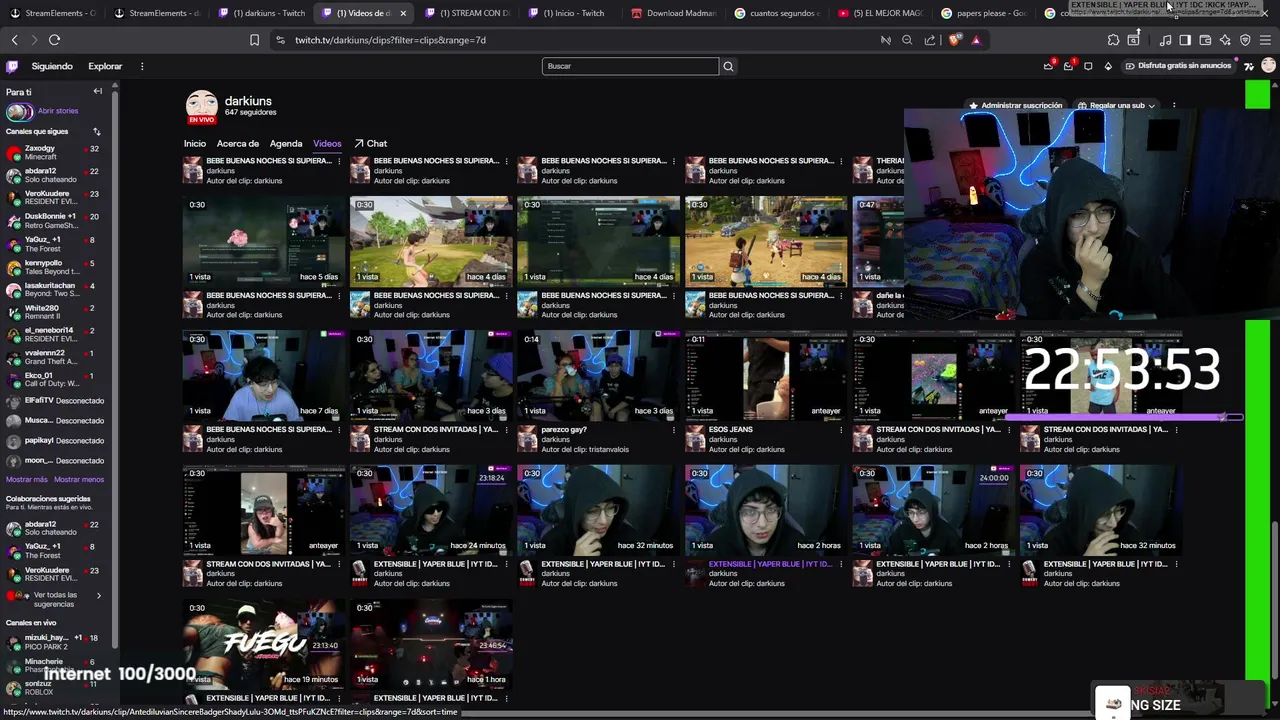
Task: Open the three-dot menu next to Explorar
Action: 142,66
